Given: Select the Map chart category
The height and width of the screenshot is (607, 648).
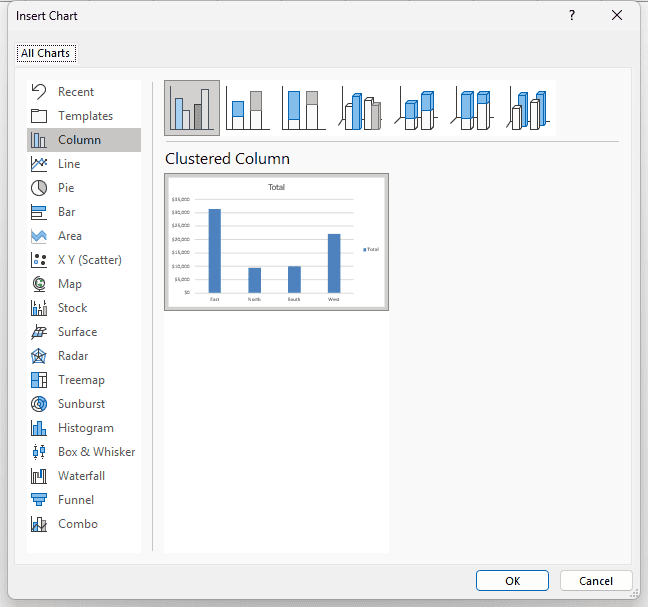Looking at the screenshot, I should click(x=84, y=284).
